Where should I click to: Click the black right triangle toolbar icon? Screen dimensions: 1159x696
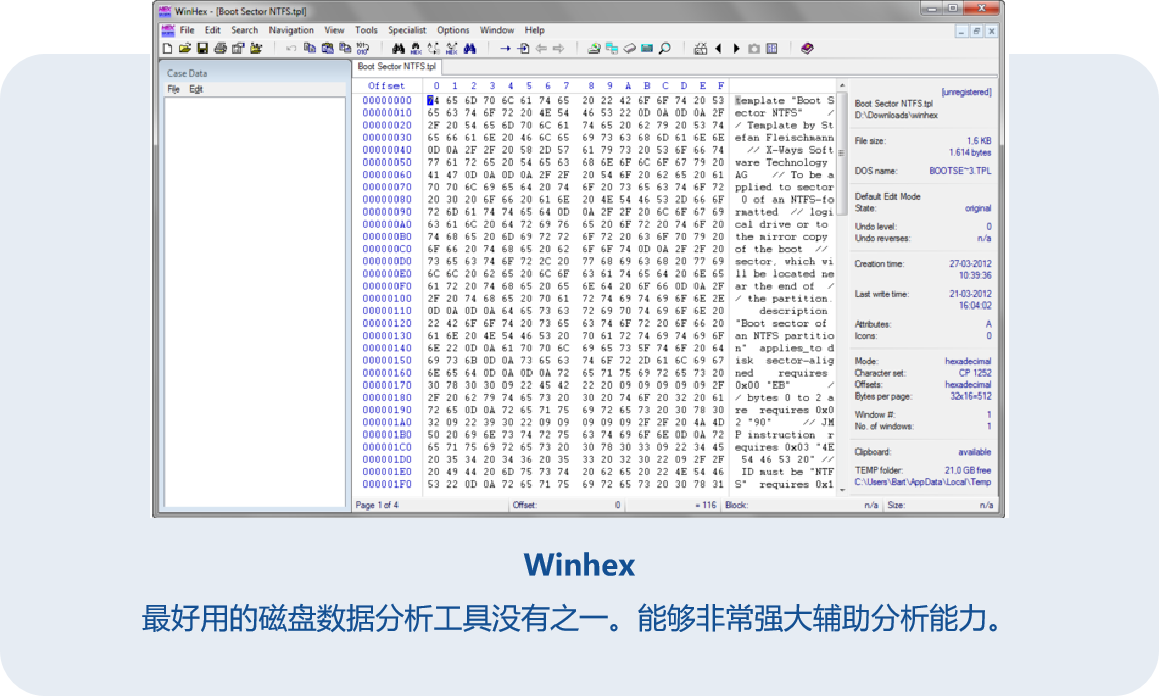(736, 49)
